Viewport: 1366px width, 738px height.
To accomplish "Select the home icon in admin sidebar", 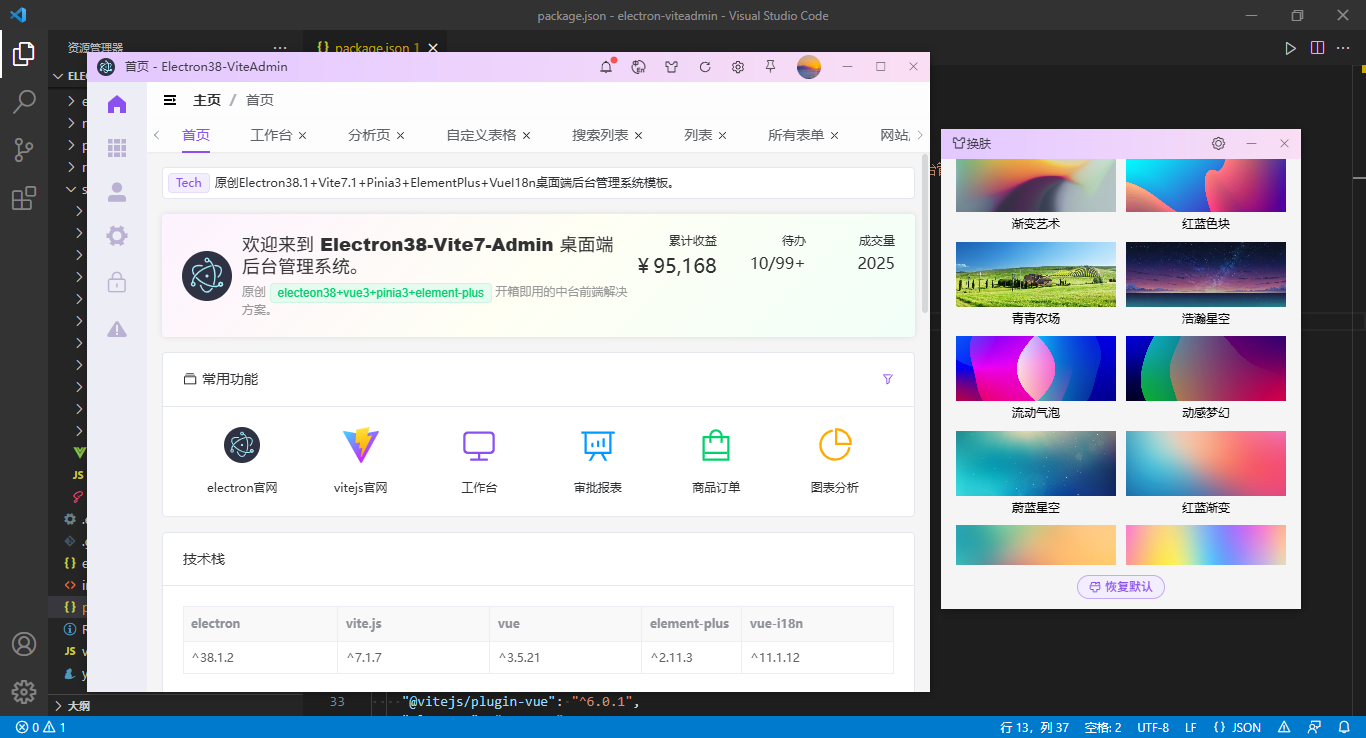I will tap(117, 104).
